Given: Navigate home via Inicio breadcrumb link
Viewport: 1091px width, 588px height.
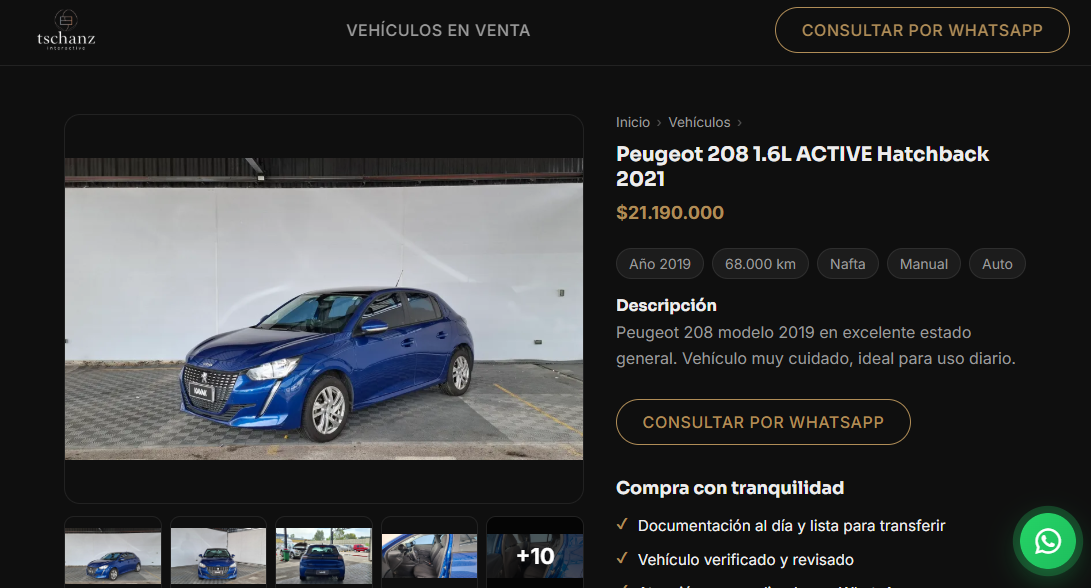Looking at the screenshot, I should [633, 121].
